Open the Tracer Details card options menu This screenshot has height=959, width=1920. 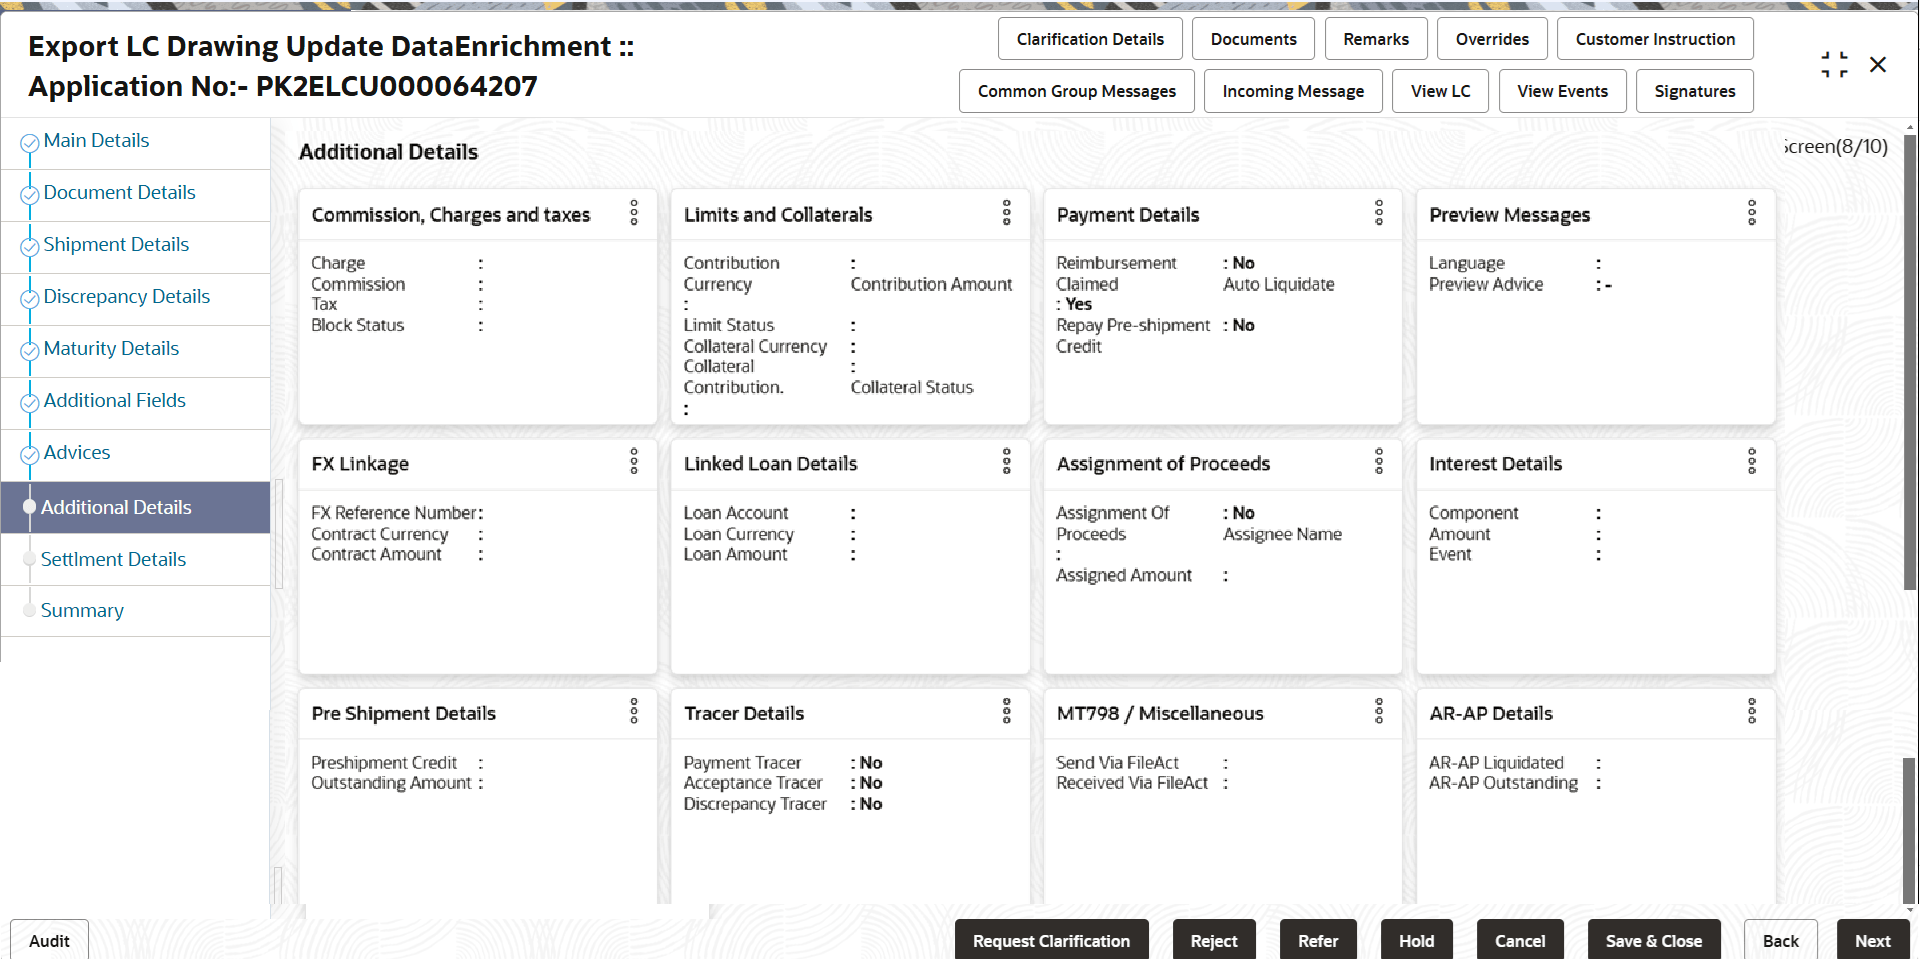click(1007, 712)
